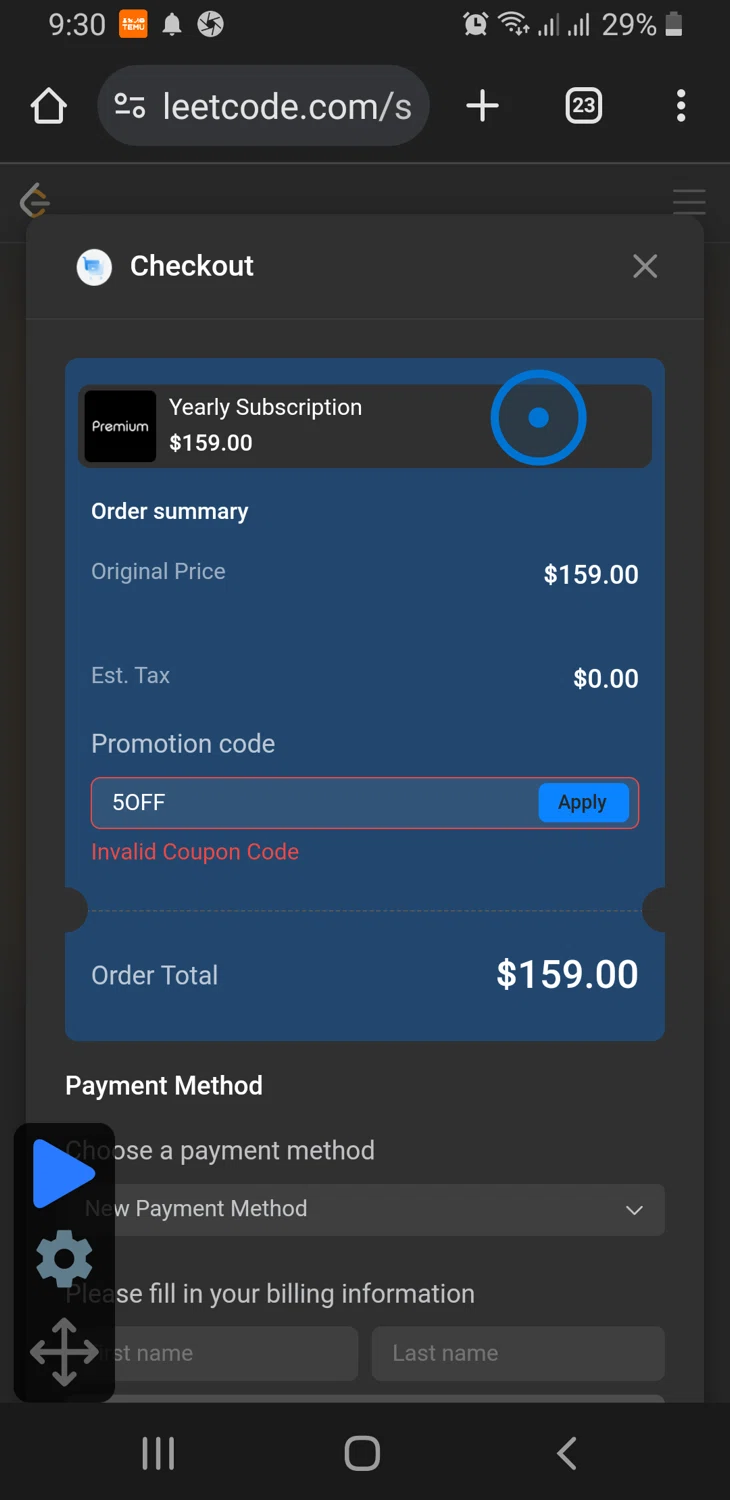This screenshot has width=730, height=1500.
Task: Tap the browser home icon
Action: point(48,106)
